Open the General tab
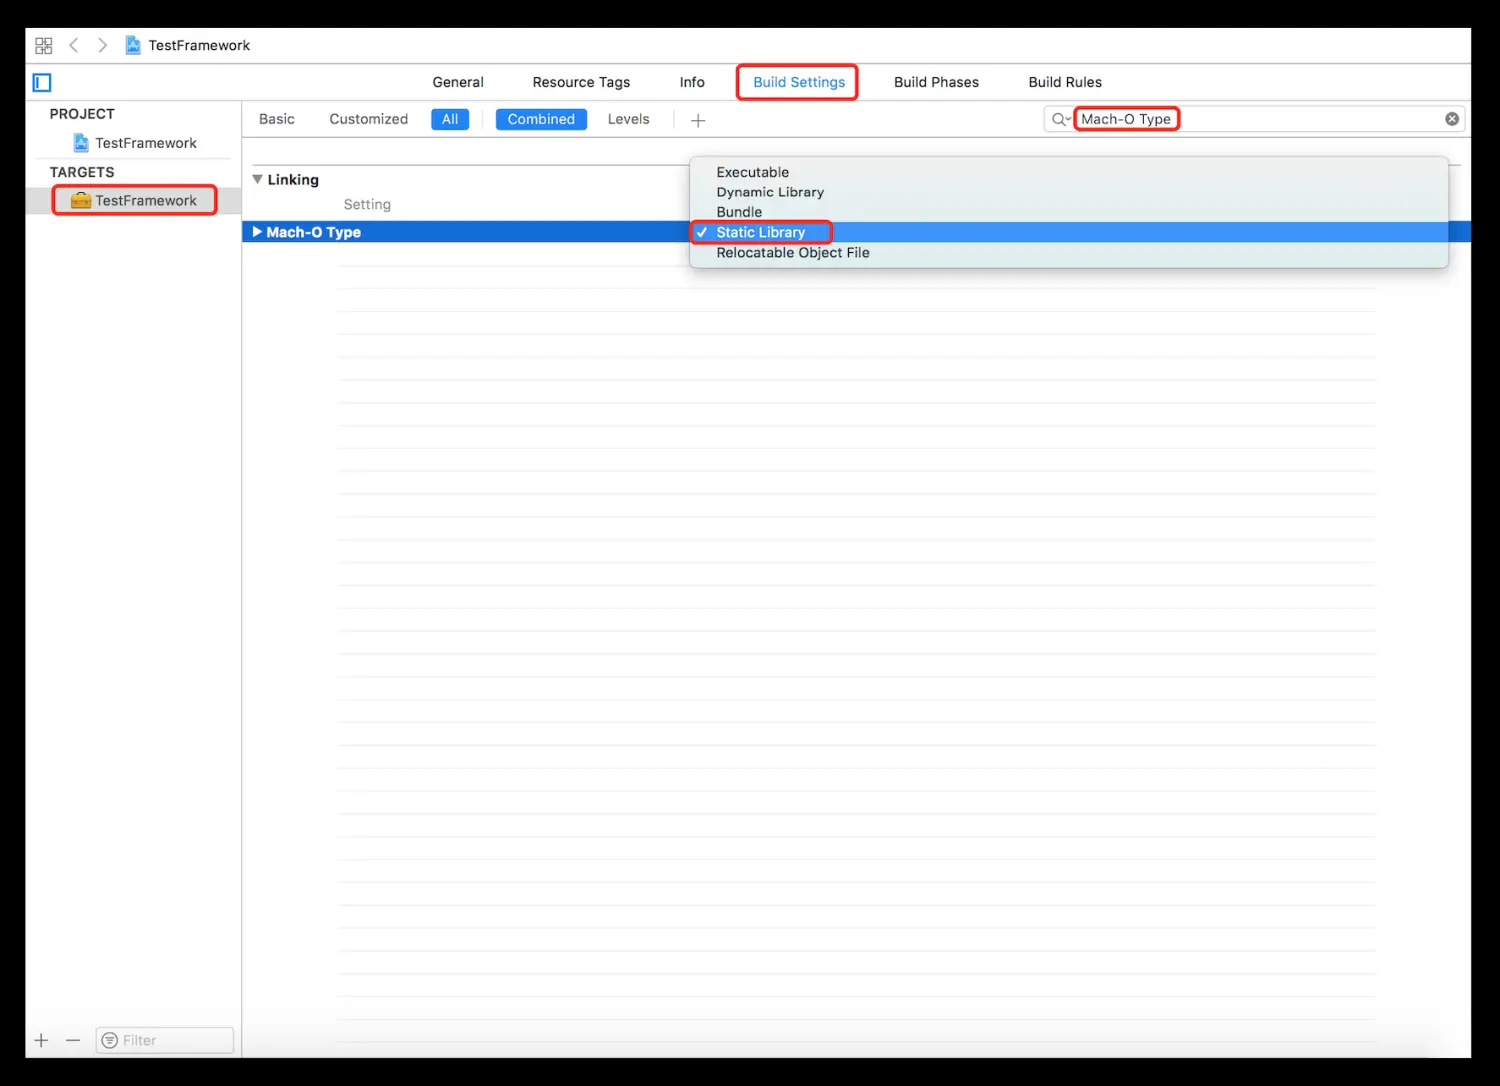 click(x=458, y=82)
